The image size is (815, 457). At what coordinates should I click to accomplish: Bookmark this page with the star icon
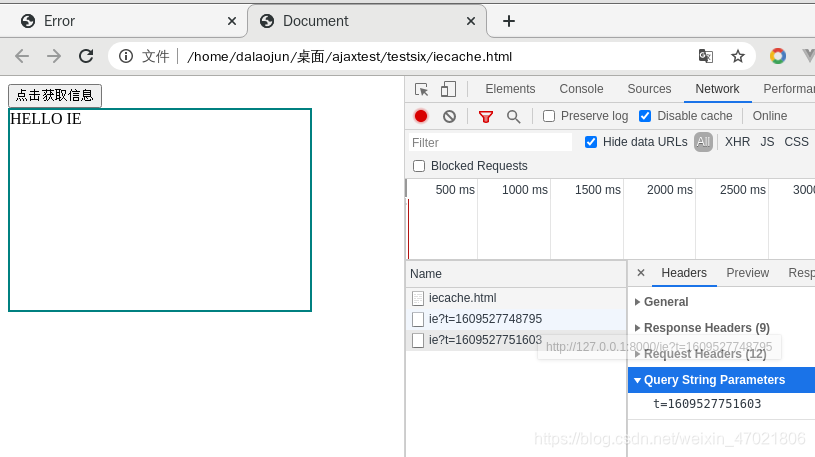click(738, 56)
